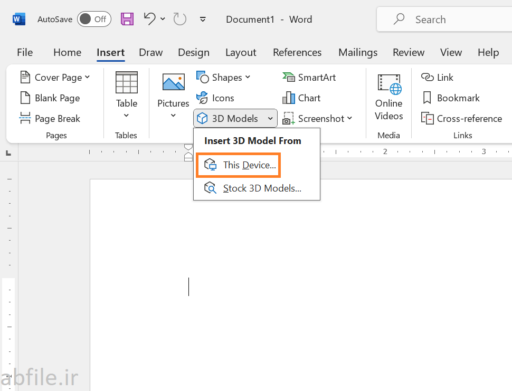Open the References tab

[297, 52]
